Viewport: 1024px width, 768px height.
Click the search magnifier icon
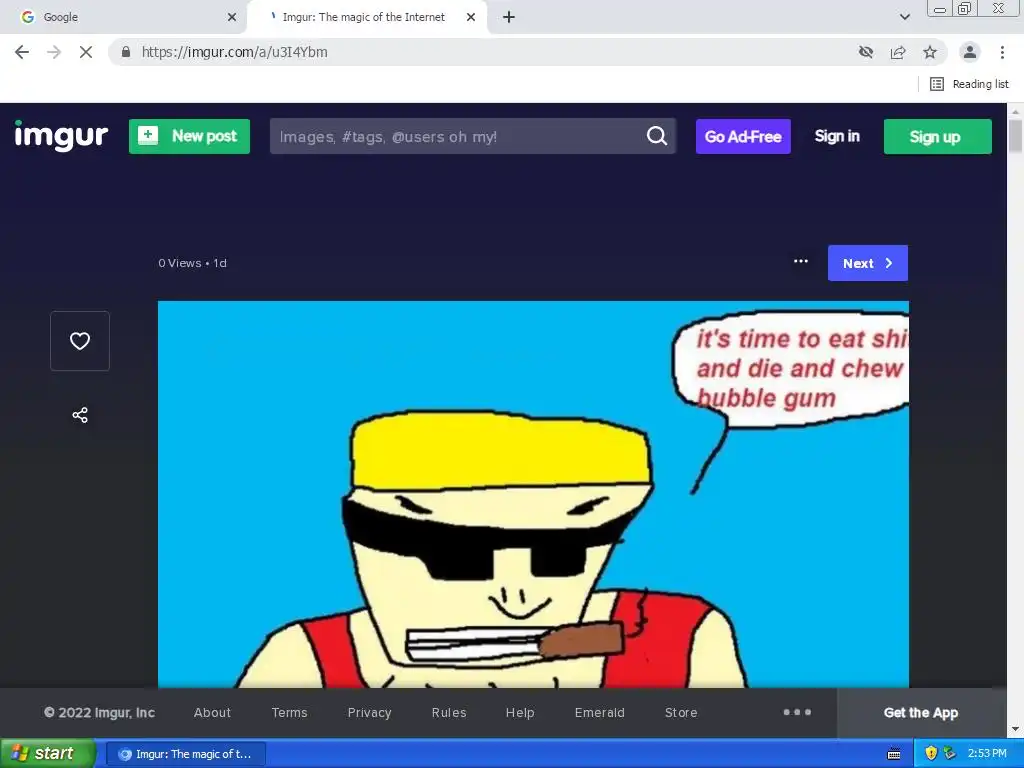657,136
